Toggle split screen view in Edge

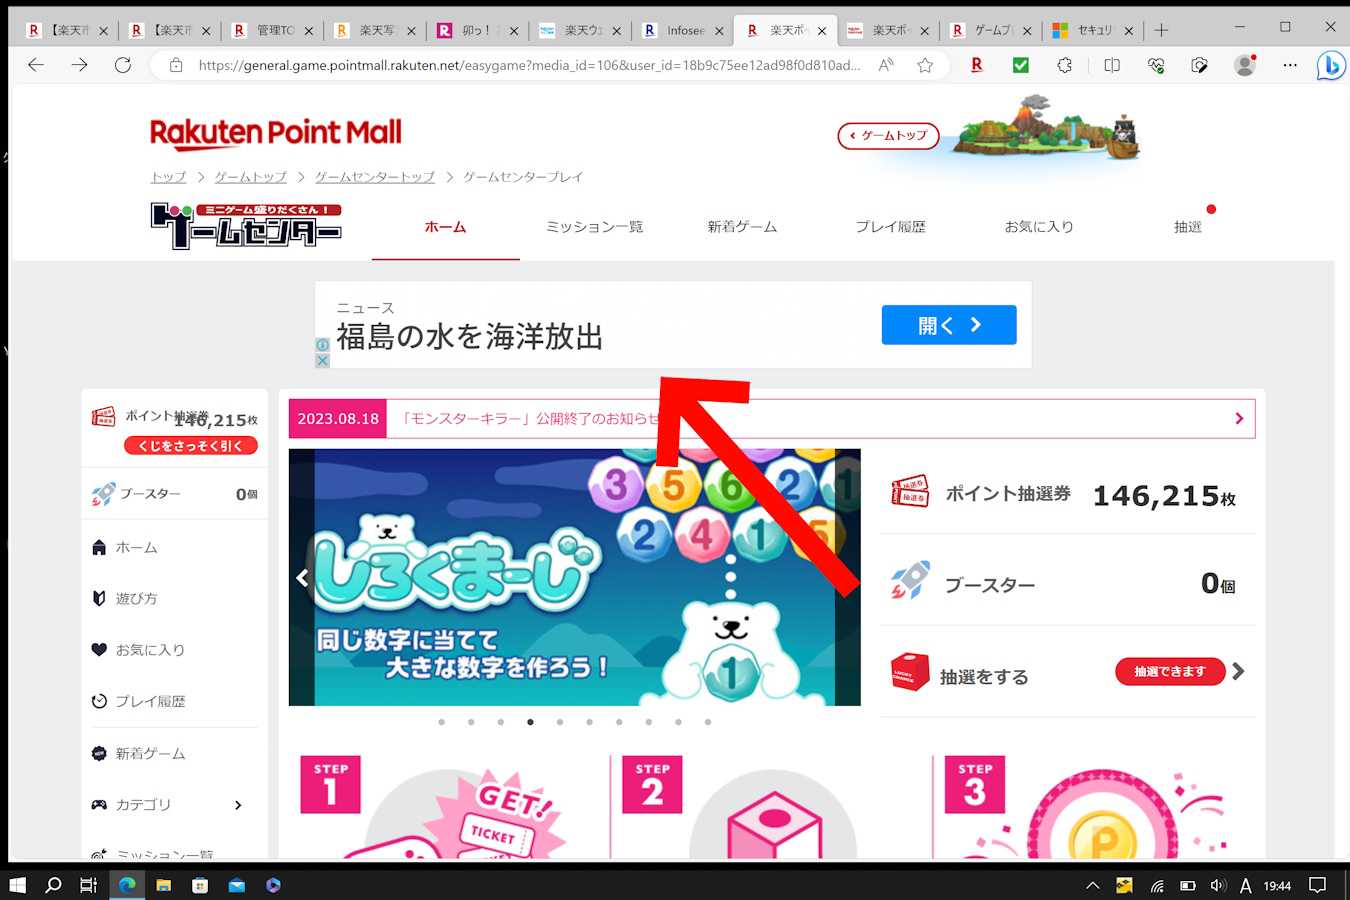click(1111, 65)
